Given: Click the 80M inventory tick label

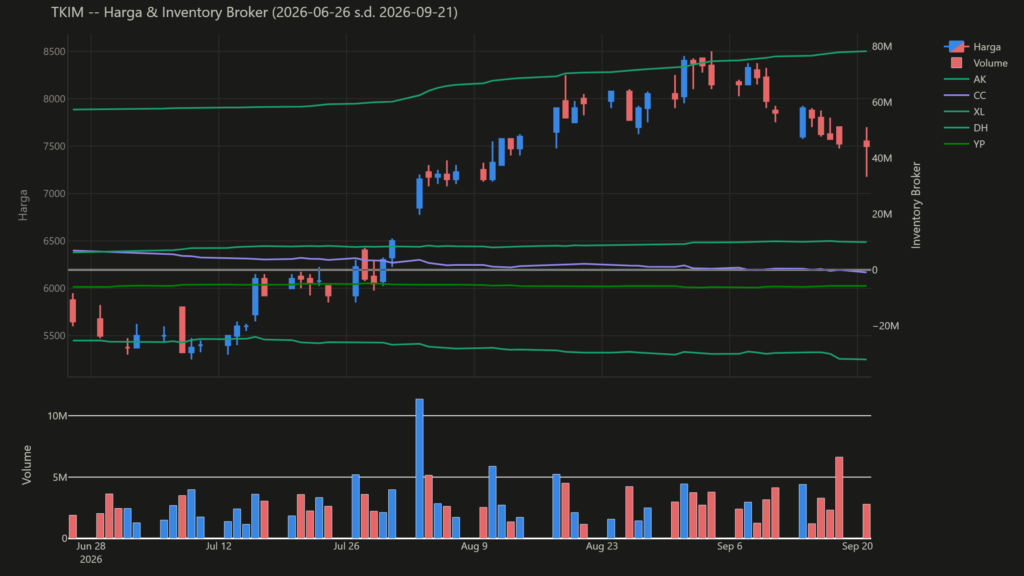Looking at the screenshot, I should coord(882,46).
